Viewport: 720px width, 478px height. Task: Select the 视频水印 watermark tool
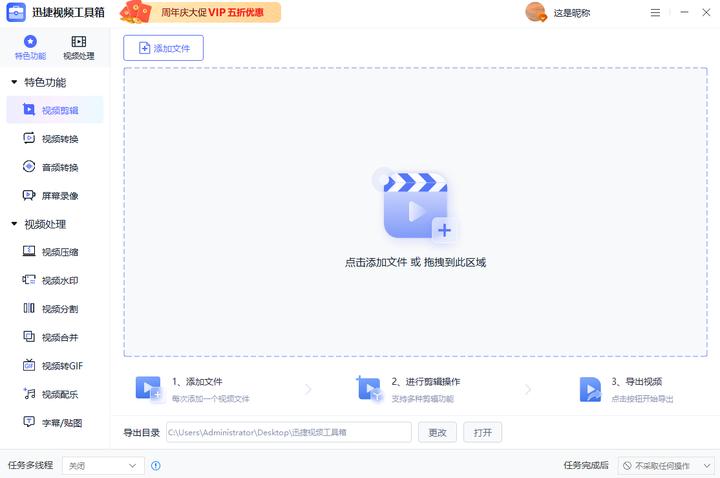click(29, 281)
